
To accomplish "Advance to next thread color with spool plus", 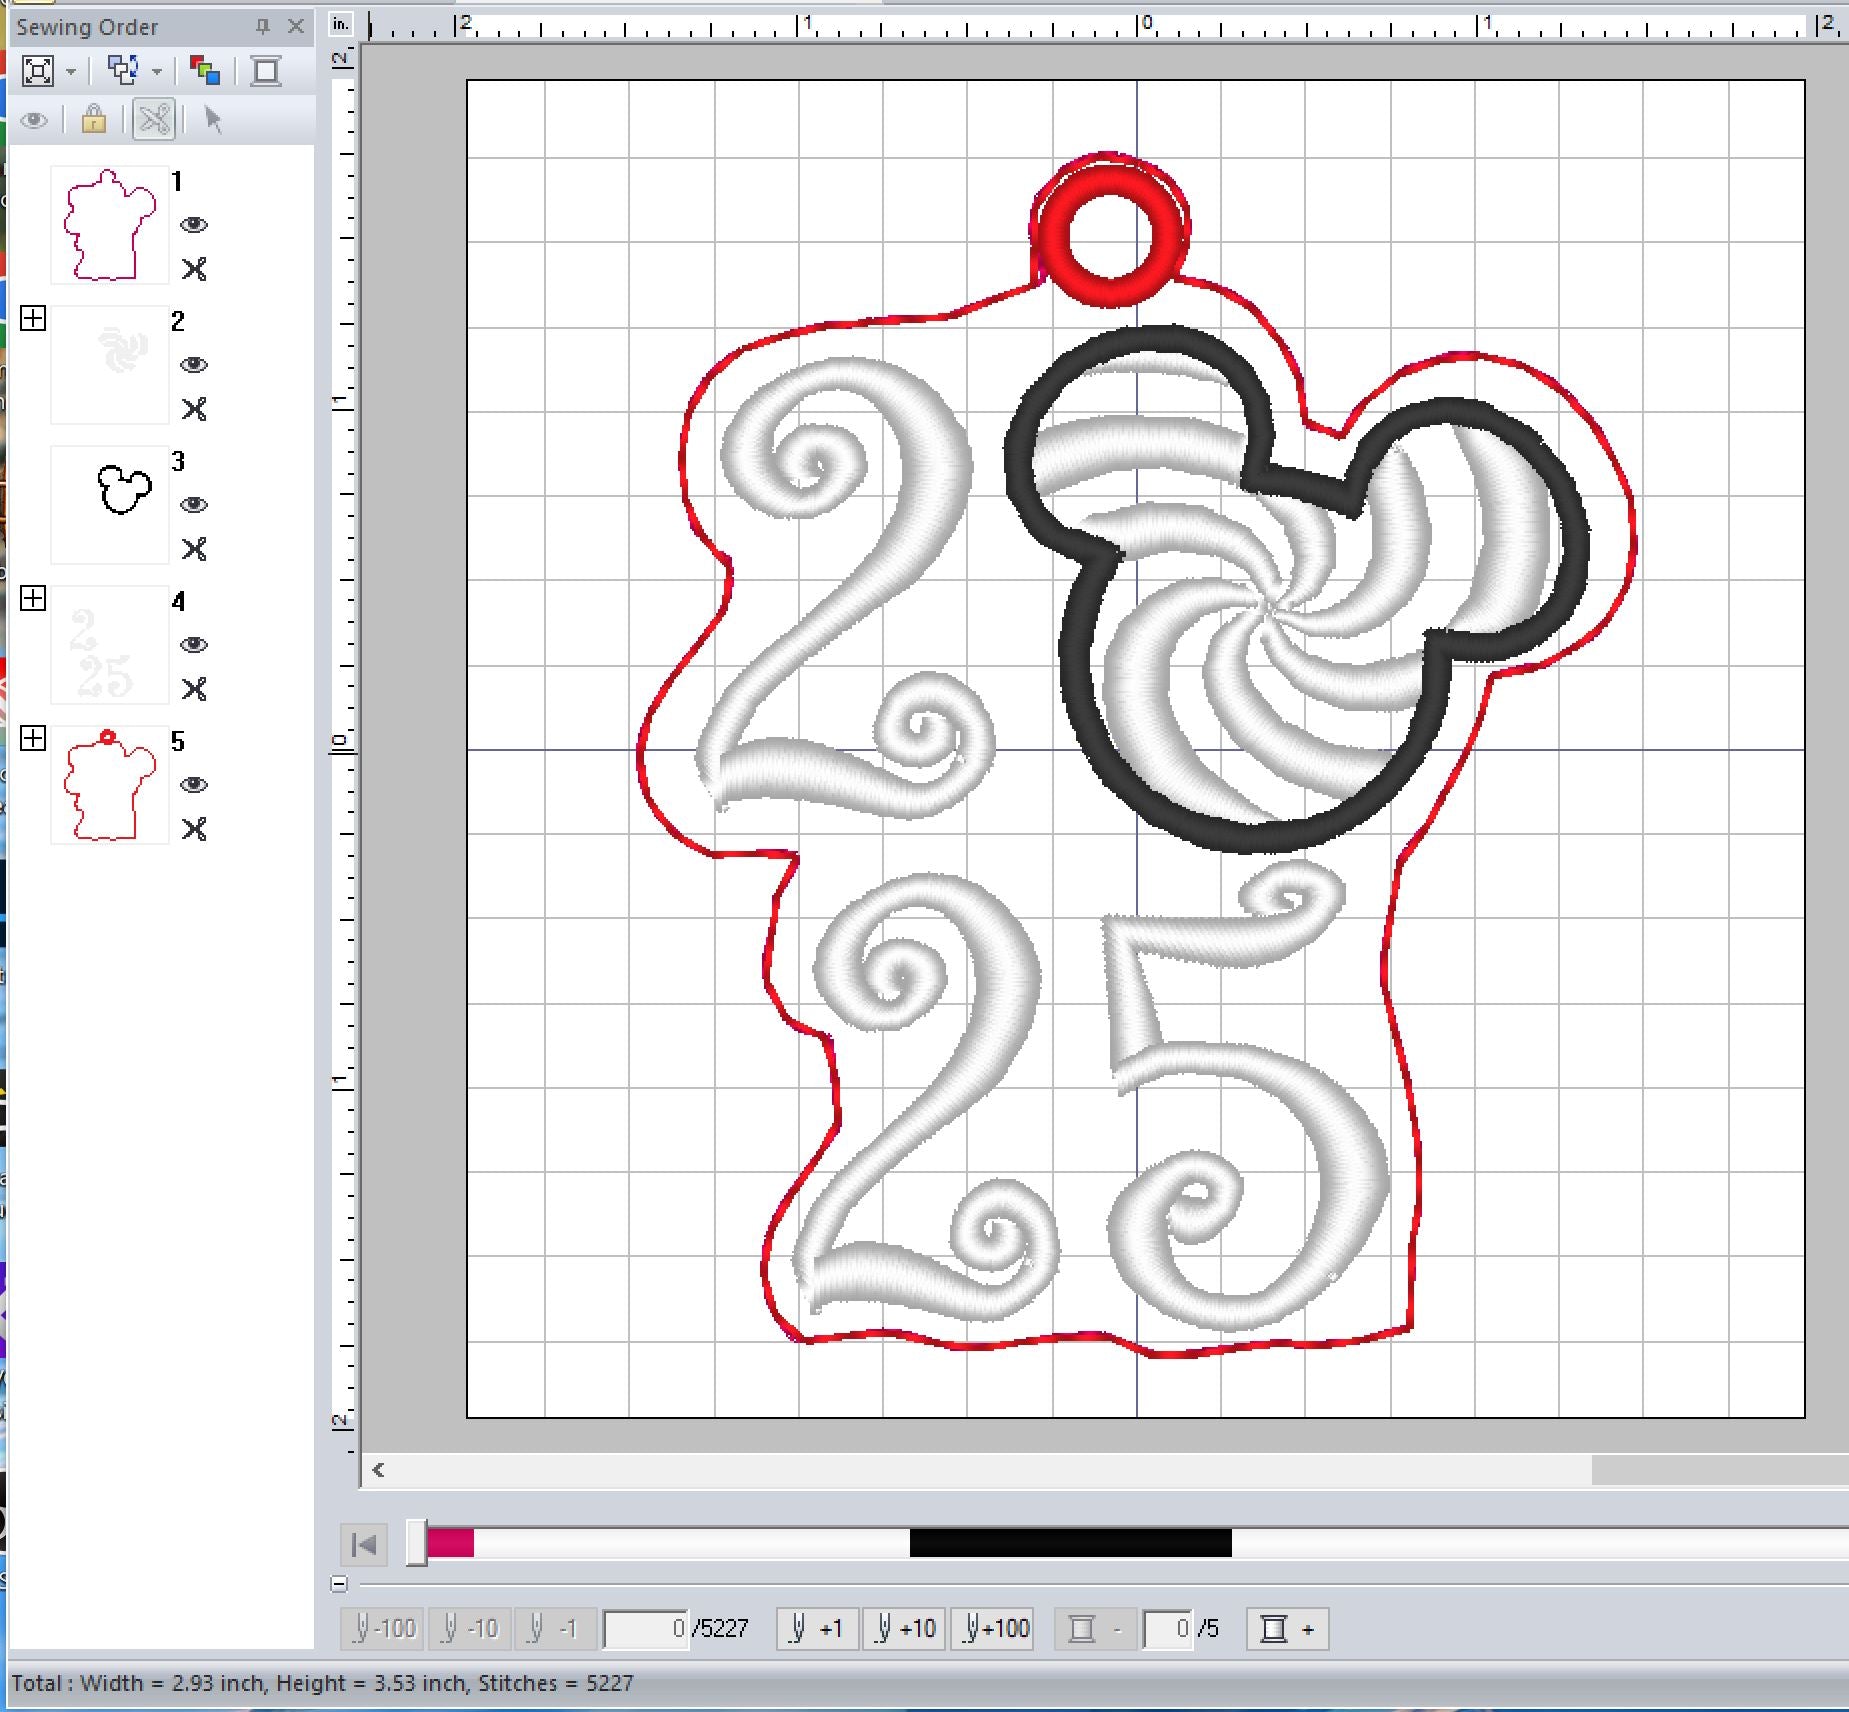I will (x=1287, y=1630).
